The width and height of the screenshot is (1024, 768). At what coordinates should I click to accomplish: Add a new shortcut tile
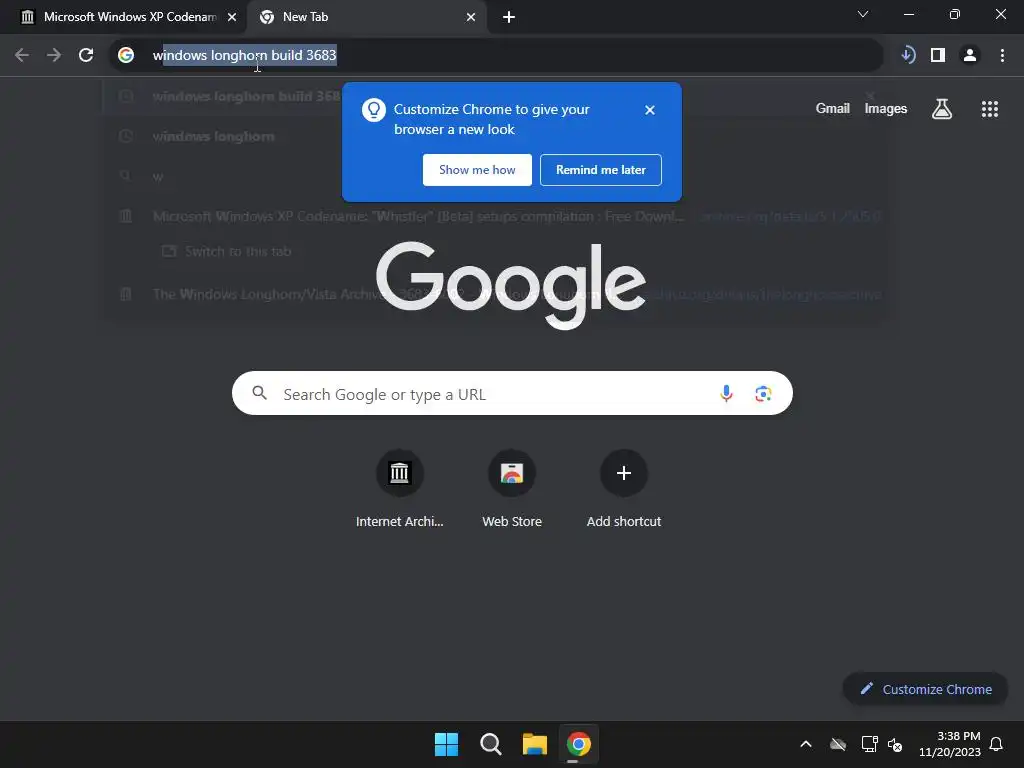[x=624, y=488]
